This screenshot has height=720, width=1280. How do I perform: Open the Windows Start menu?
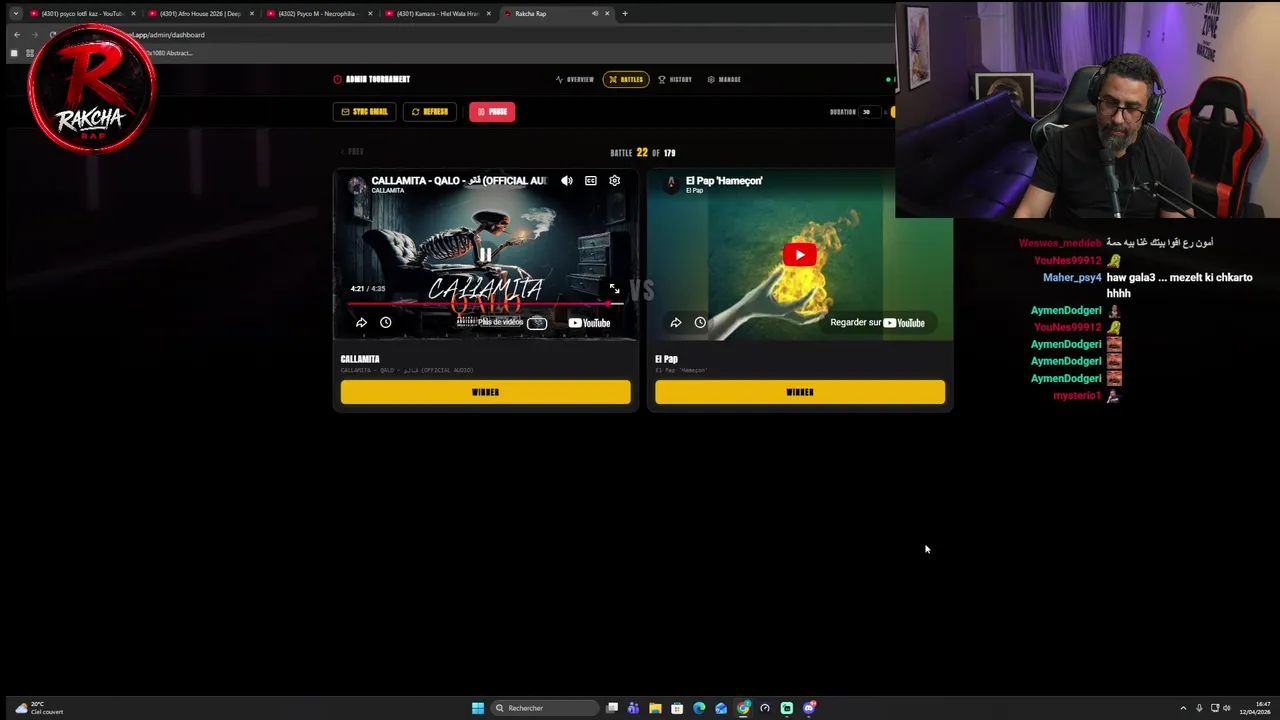pos(478,708)
